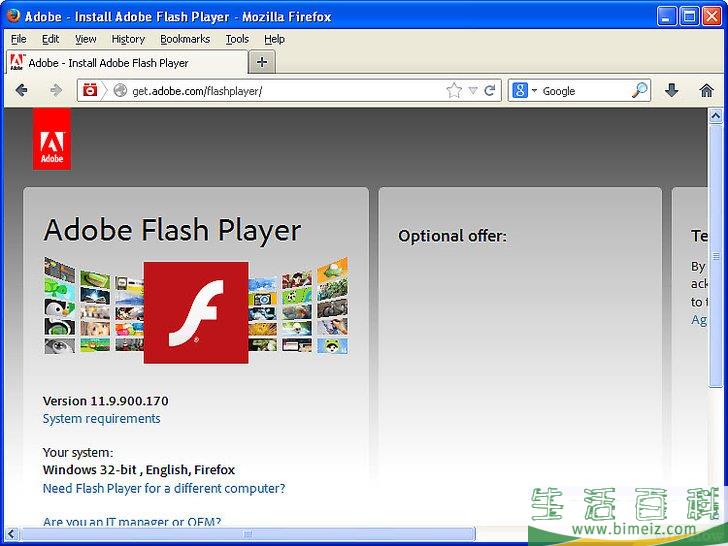Screen dimensions: 728x546
Task: Reload the page with the refresh icon
Action: tap(489, 90)
